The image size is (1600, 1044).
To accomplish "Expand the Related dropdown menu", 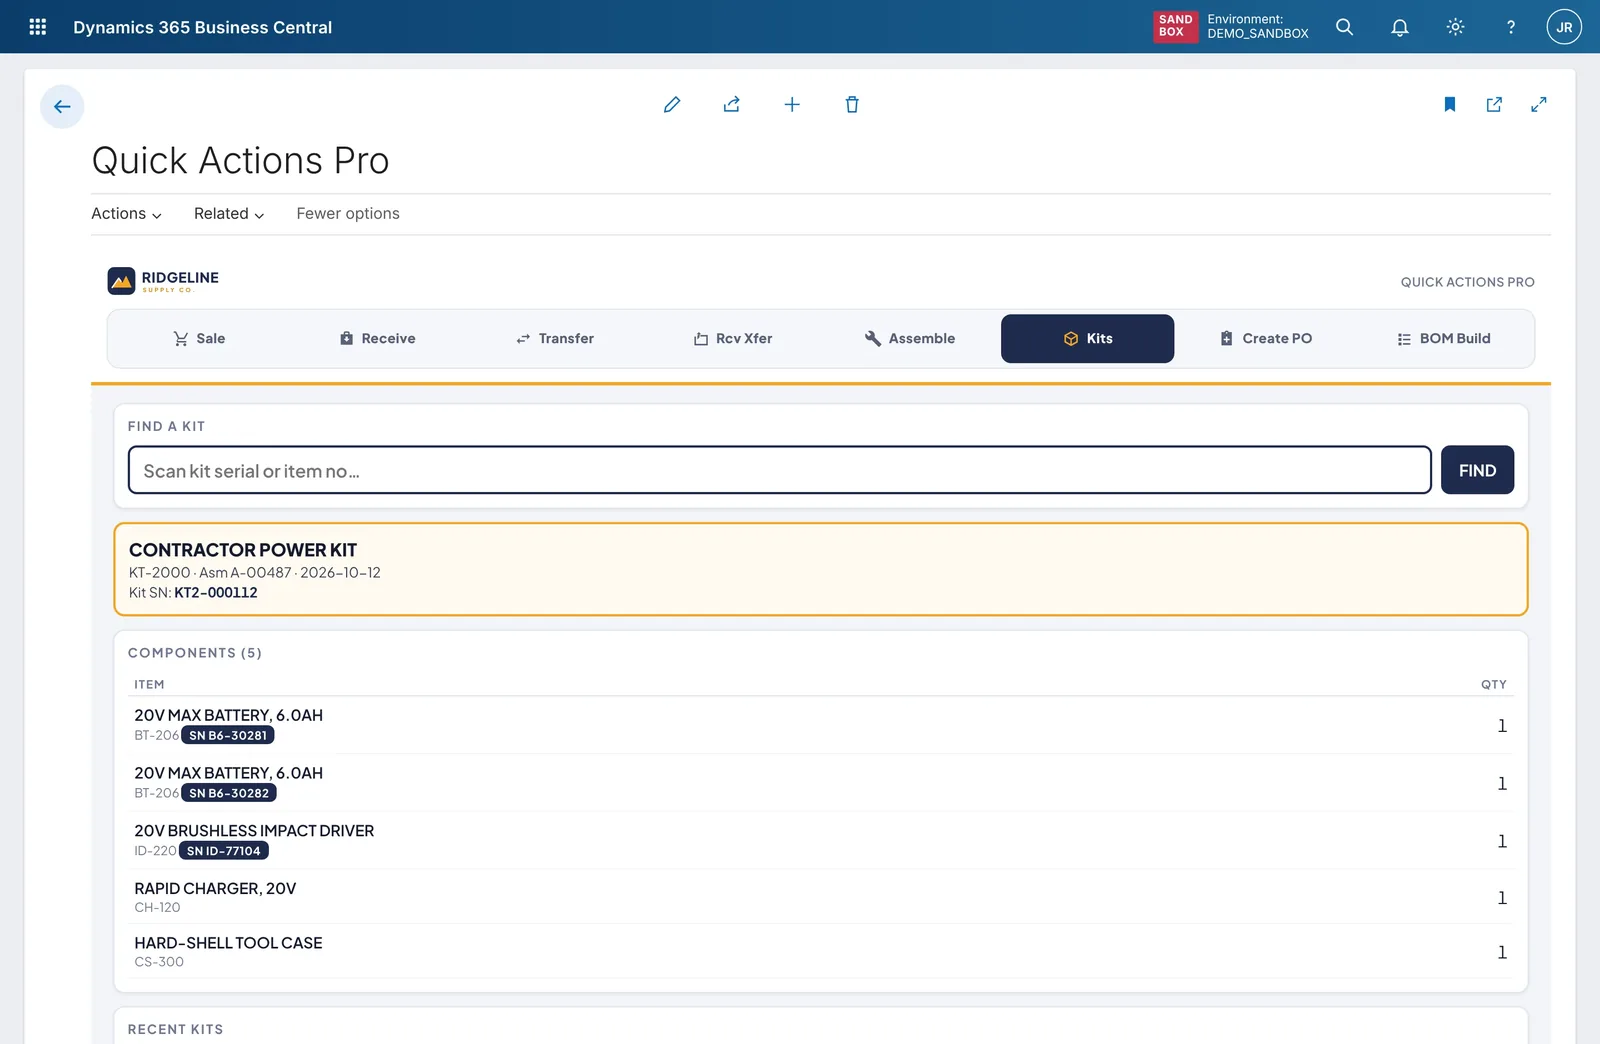I will (229, 214).
